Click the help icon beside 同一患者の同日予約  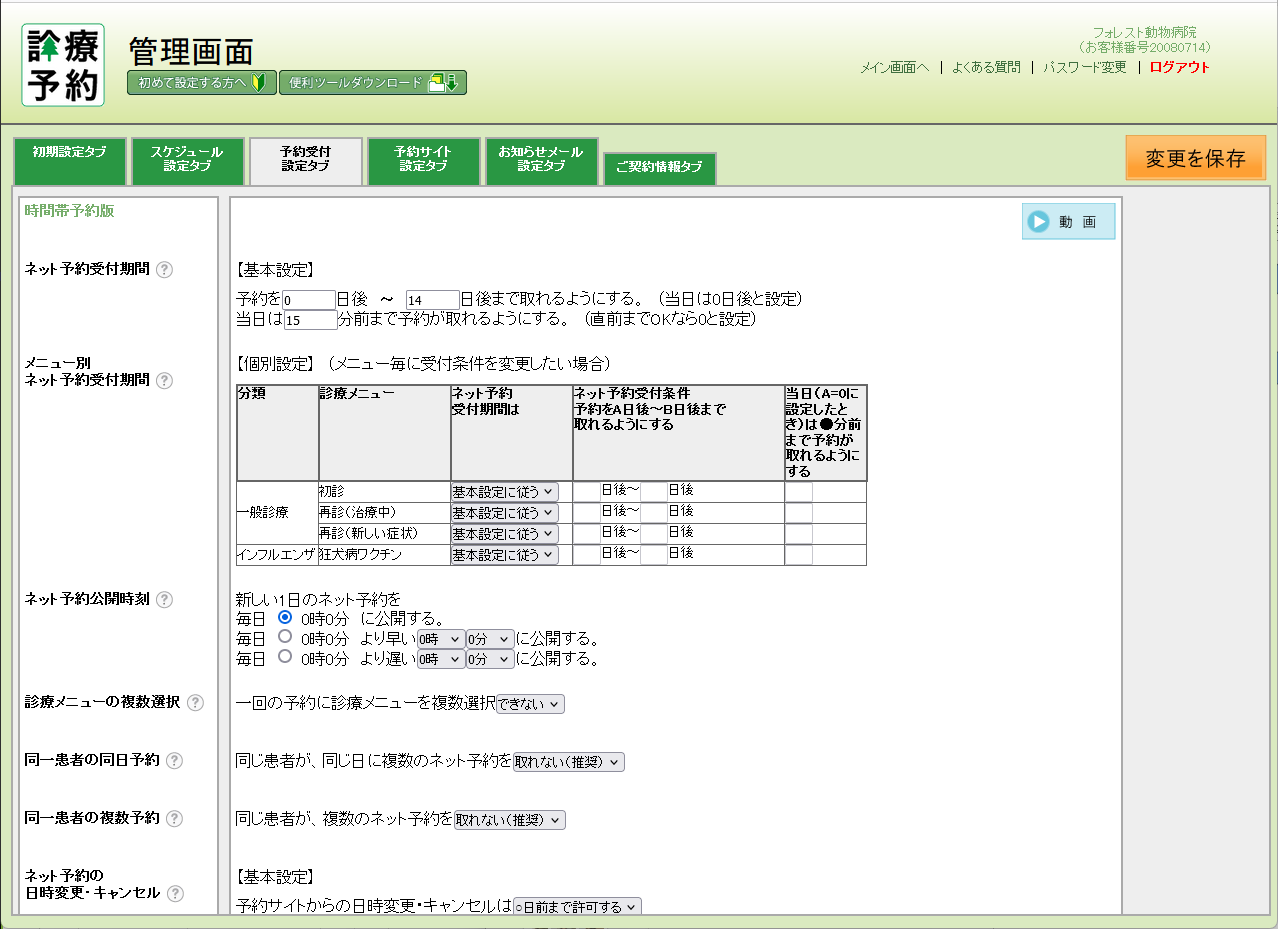(x=175, y=760)
